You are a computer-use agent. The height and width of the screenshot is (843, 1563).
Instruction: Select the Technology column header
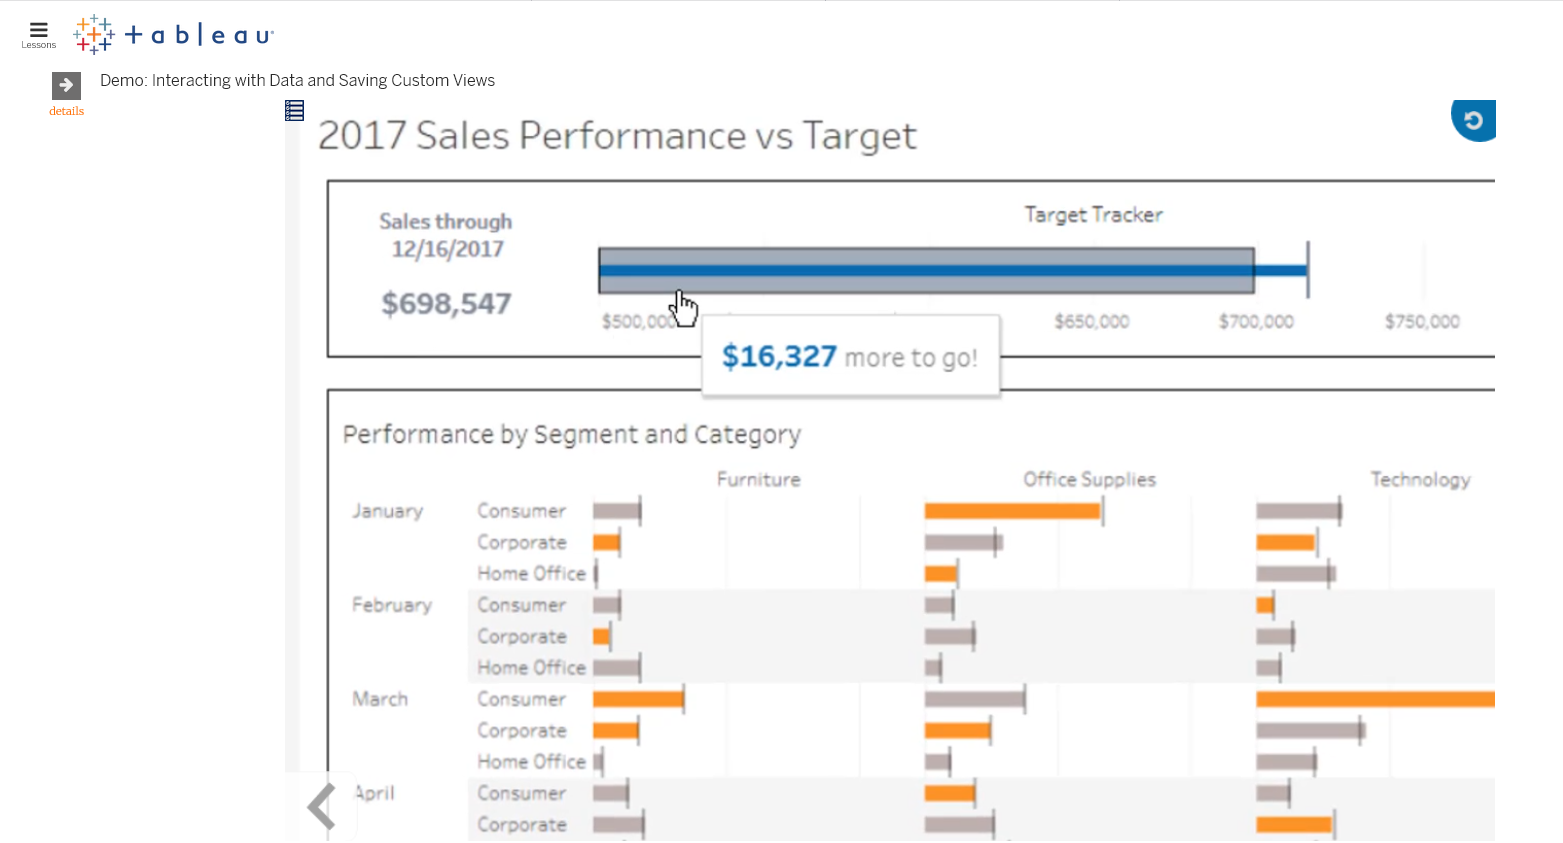pos(1420,479)
